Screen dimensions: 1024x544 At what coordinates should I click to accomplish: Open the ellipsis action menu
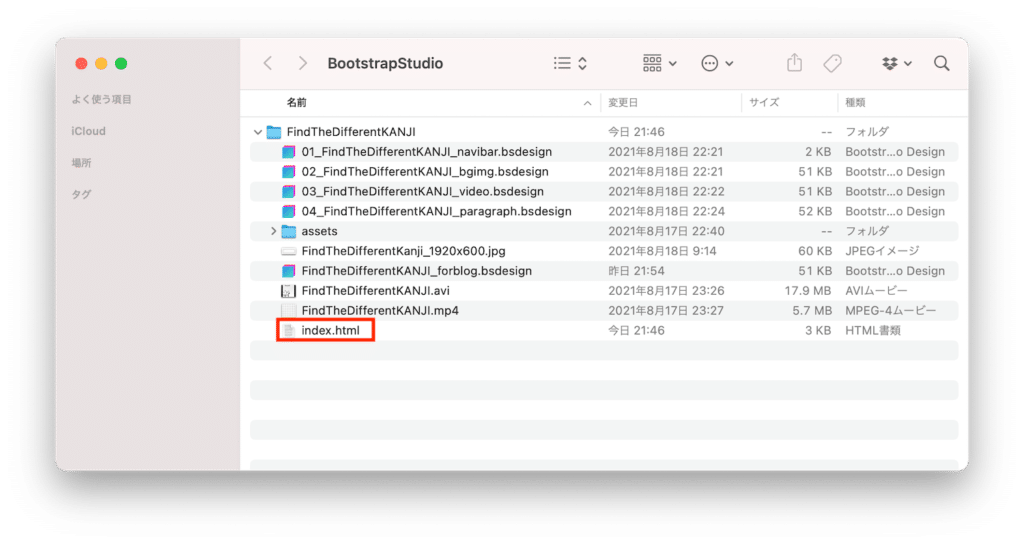(717, 63)
